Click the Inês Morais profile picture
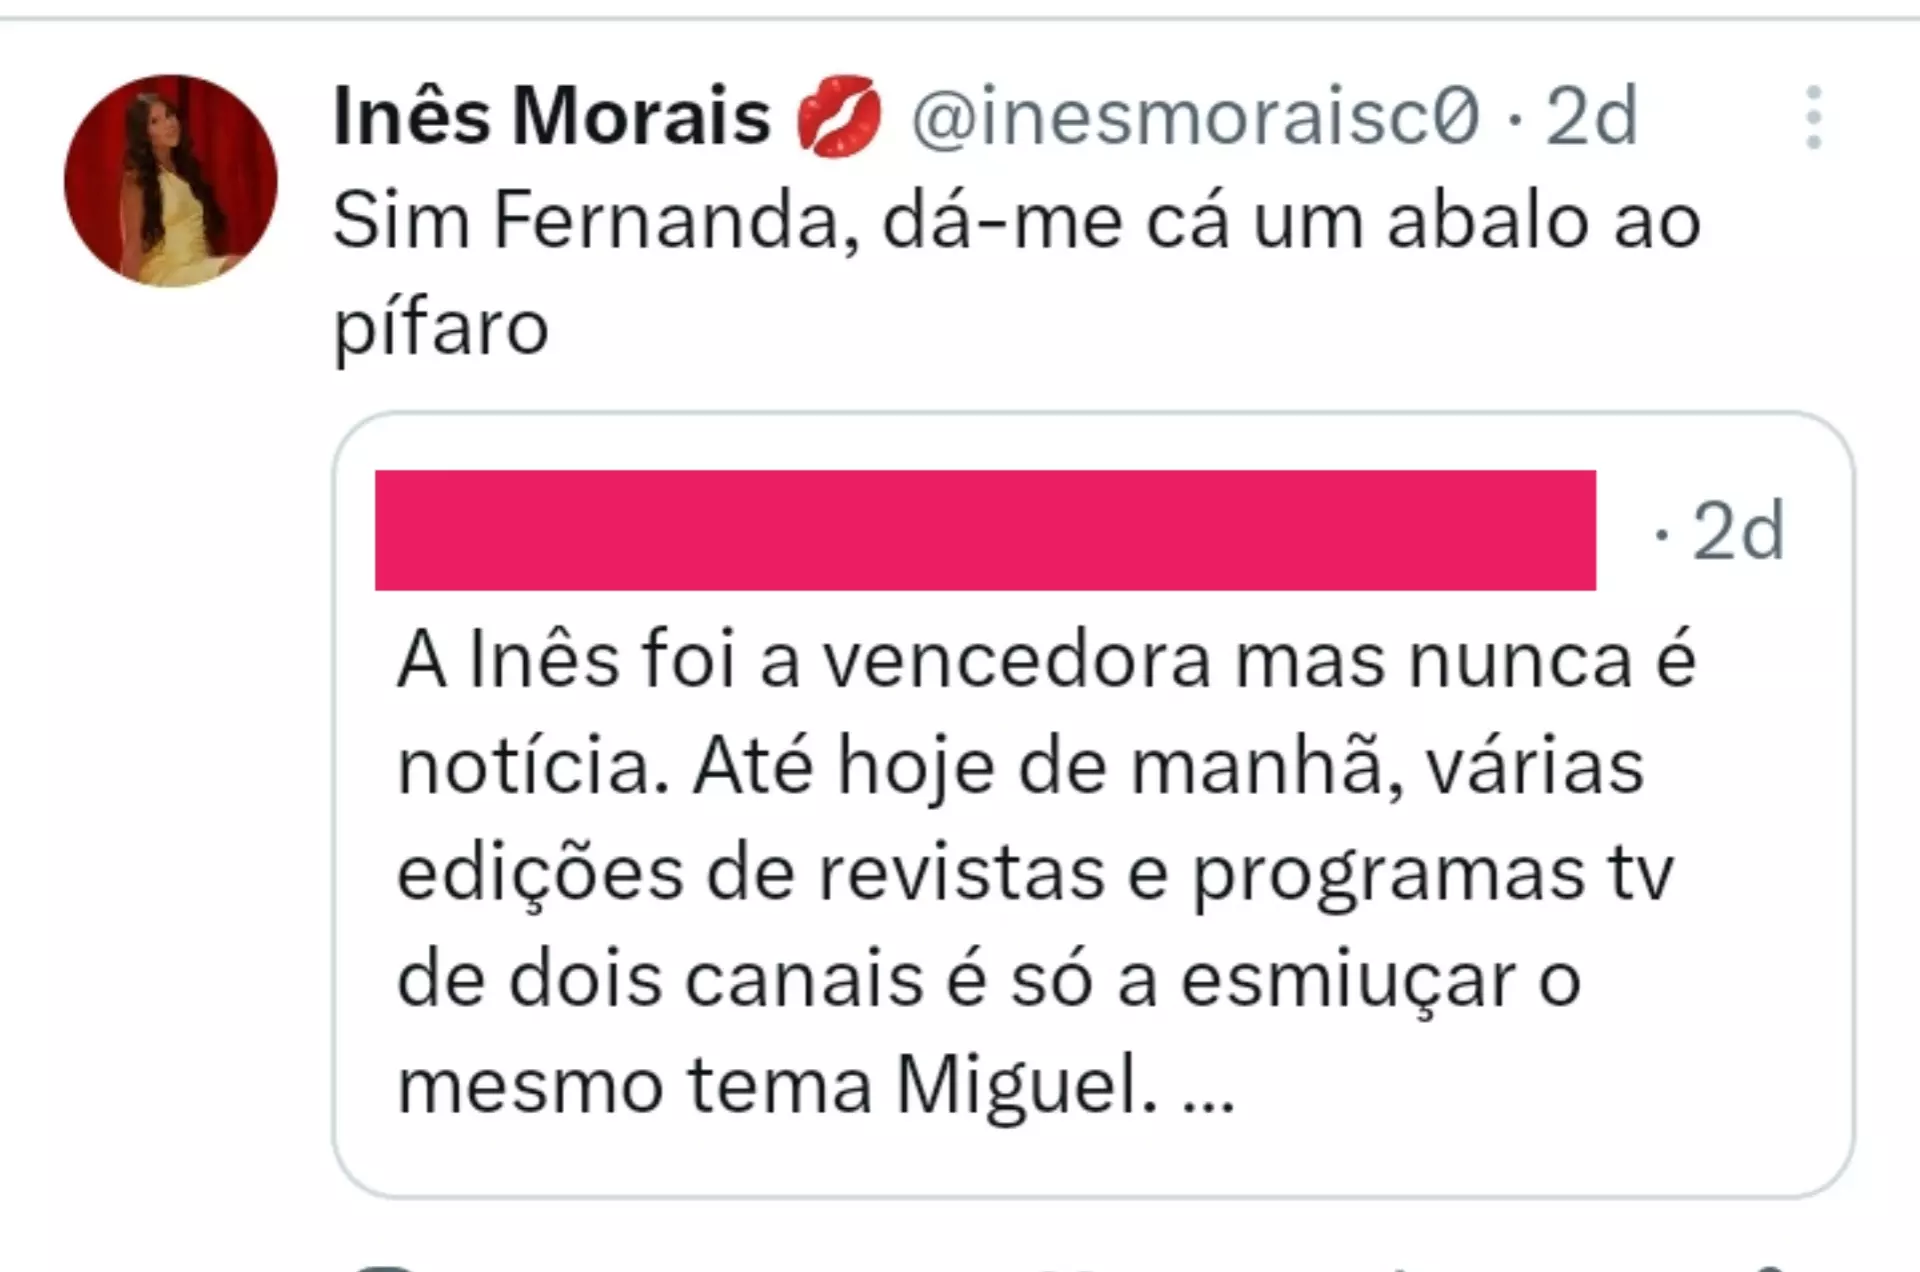Viewport: 1920px width, 1272px height. coord(171,181)
